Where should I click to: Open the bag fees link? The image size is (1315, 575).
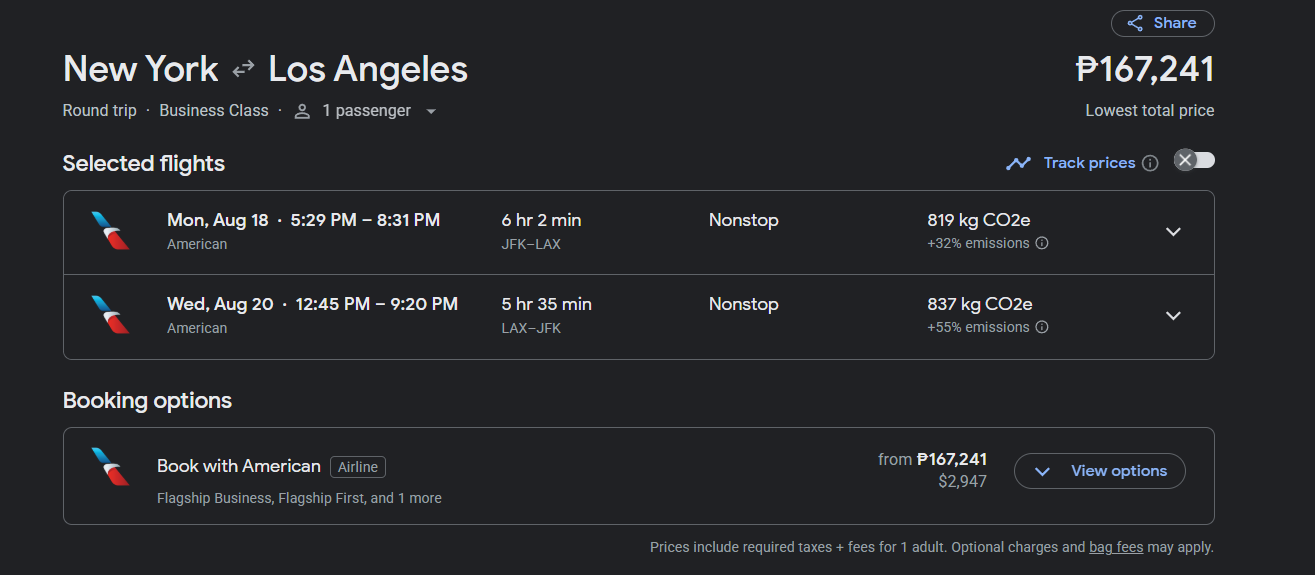pyautogui.click(x=1116, y=547)
